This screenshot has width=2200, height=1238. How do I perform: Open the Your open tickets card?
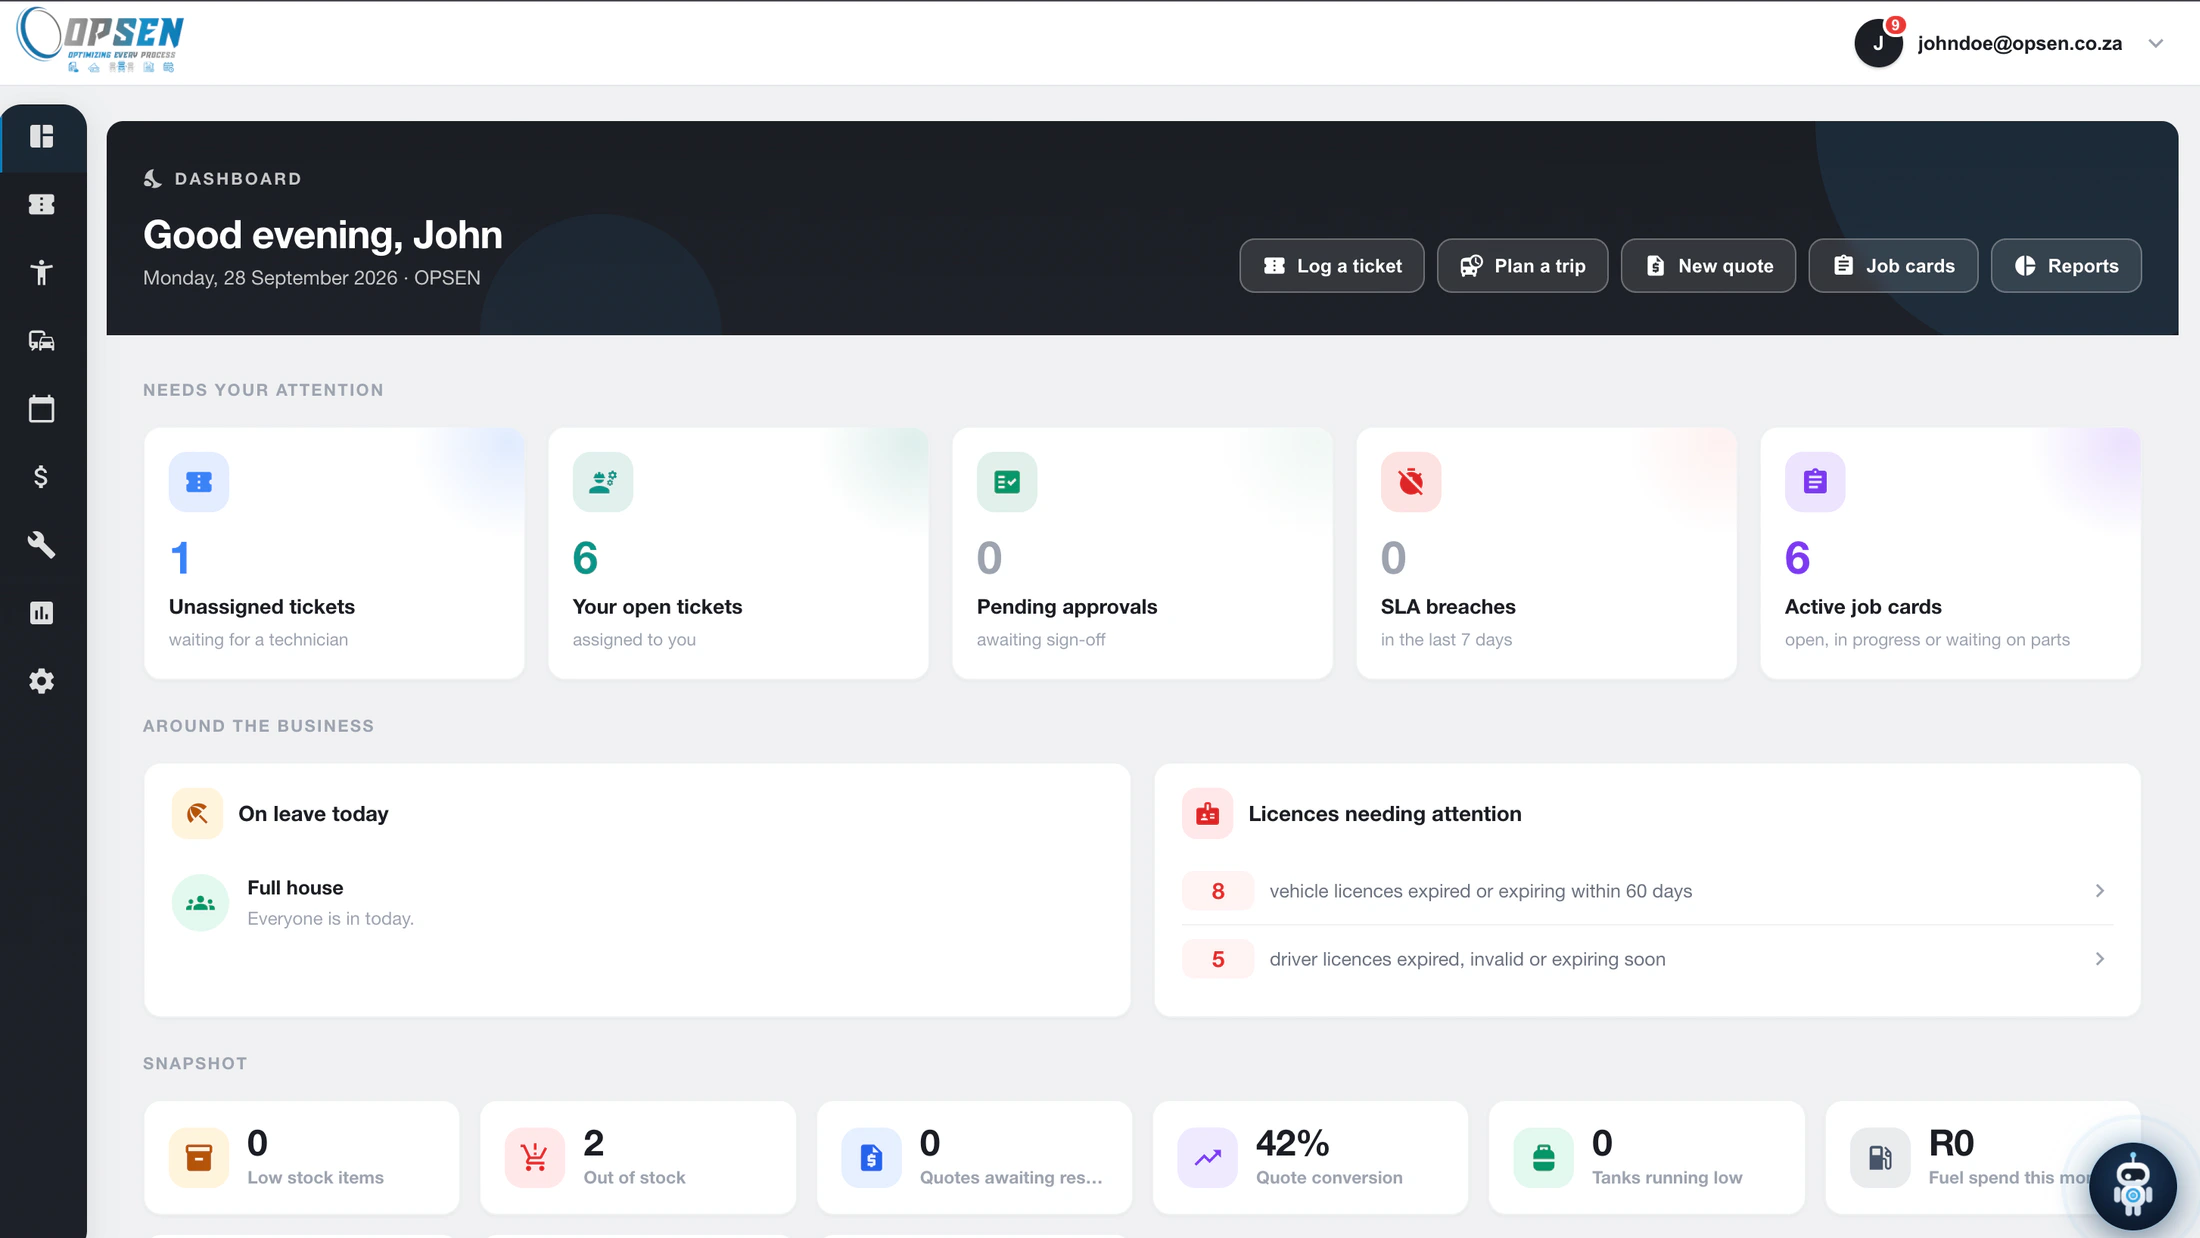click(738, 553)
